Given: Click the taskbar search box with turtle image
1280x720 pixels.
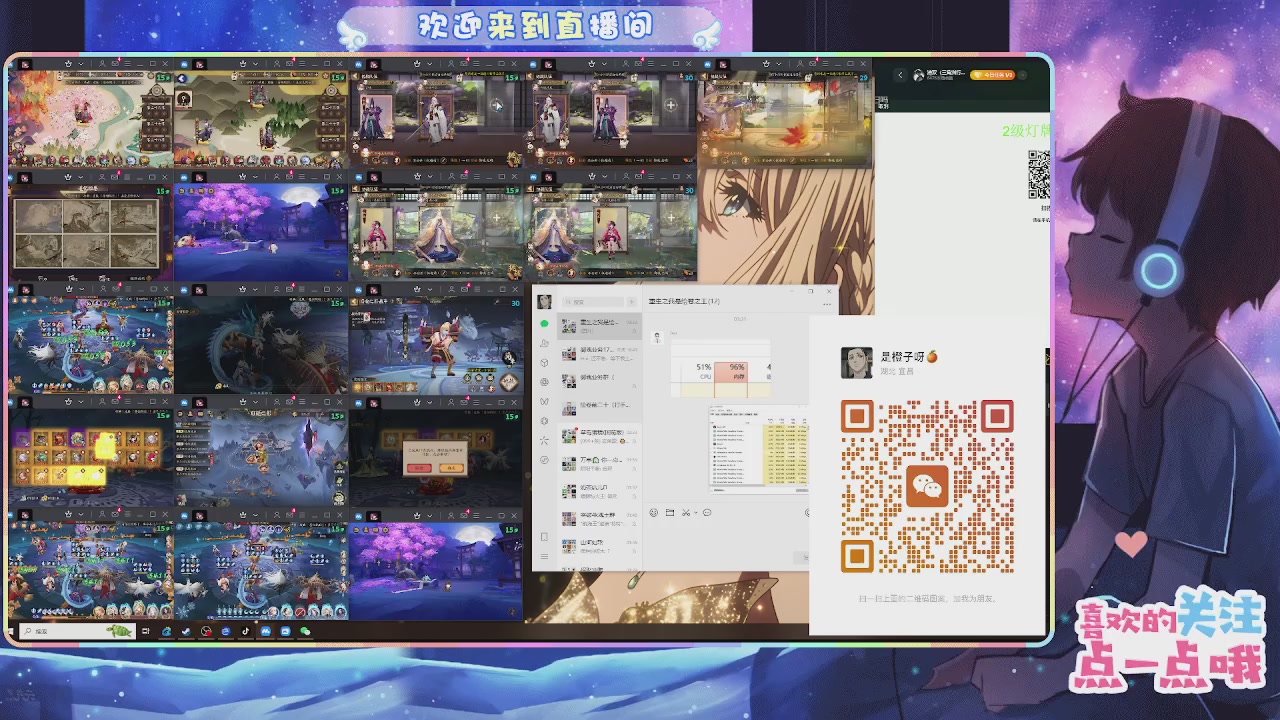Looking at the screenshot, I should coord(77,631).
